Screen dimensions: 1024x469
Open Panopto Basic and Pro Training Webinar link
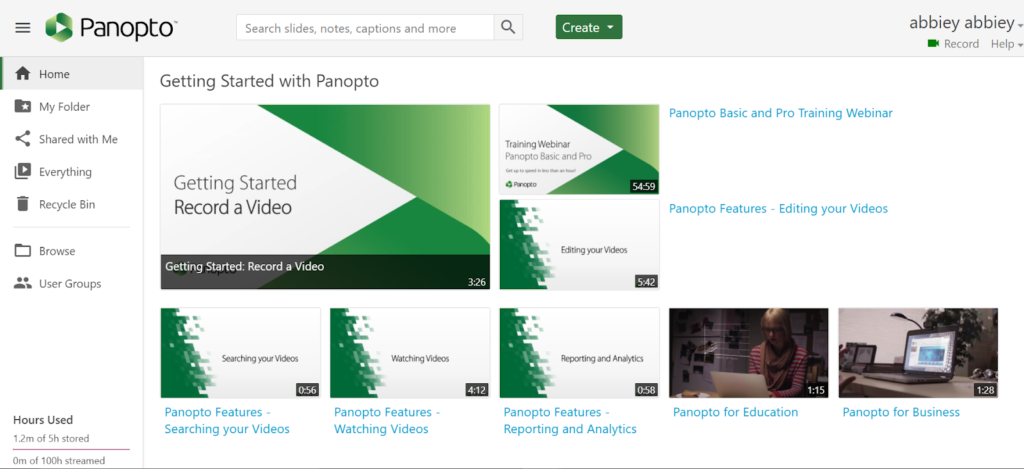(x=780, y=113)
